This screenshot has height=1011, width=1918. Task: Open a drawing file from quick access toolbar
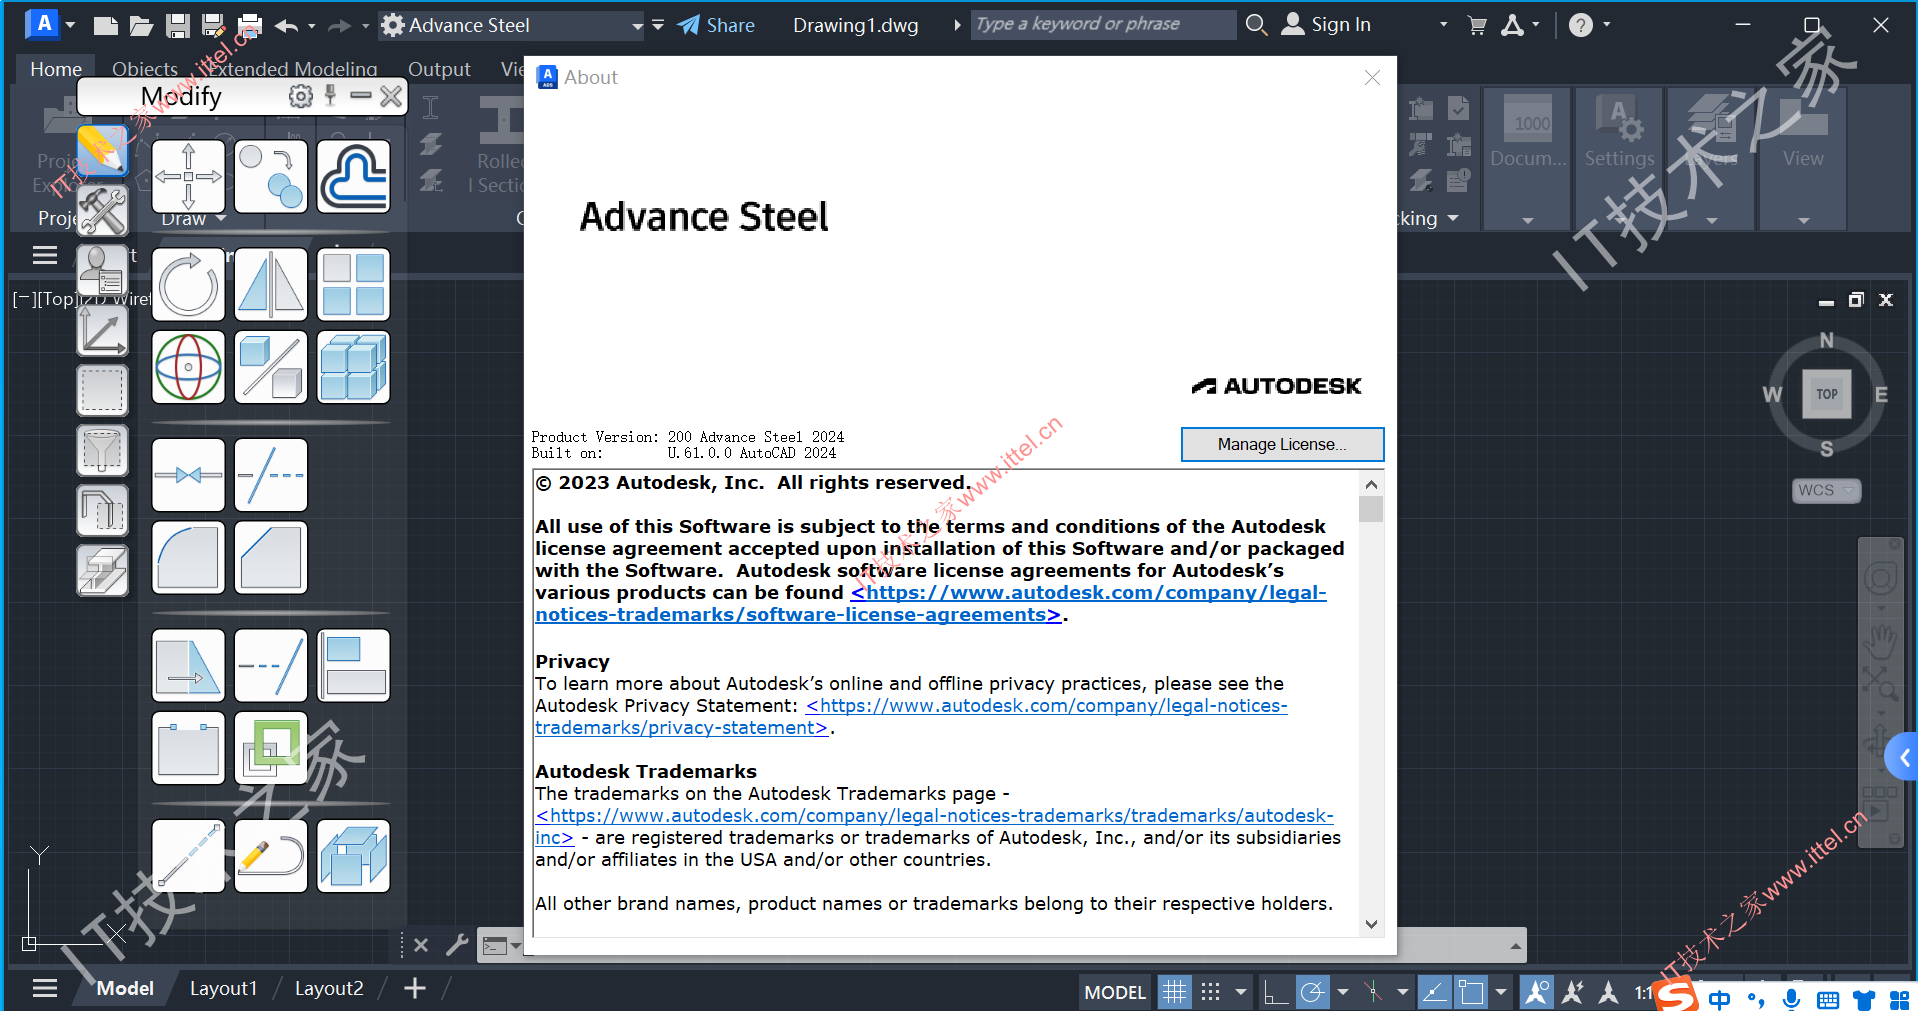coord(141,25)
